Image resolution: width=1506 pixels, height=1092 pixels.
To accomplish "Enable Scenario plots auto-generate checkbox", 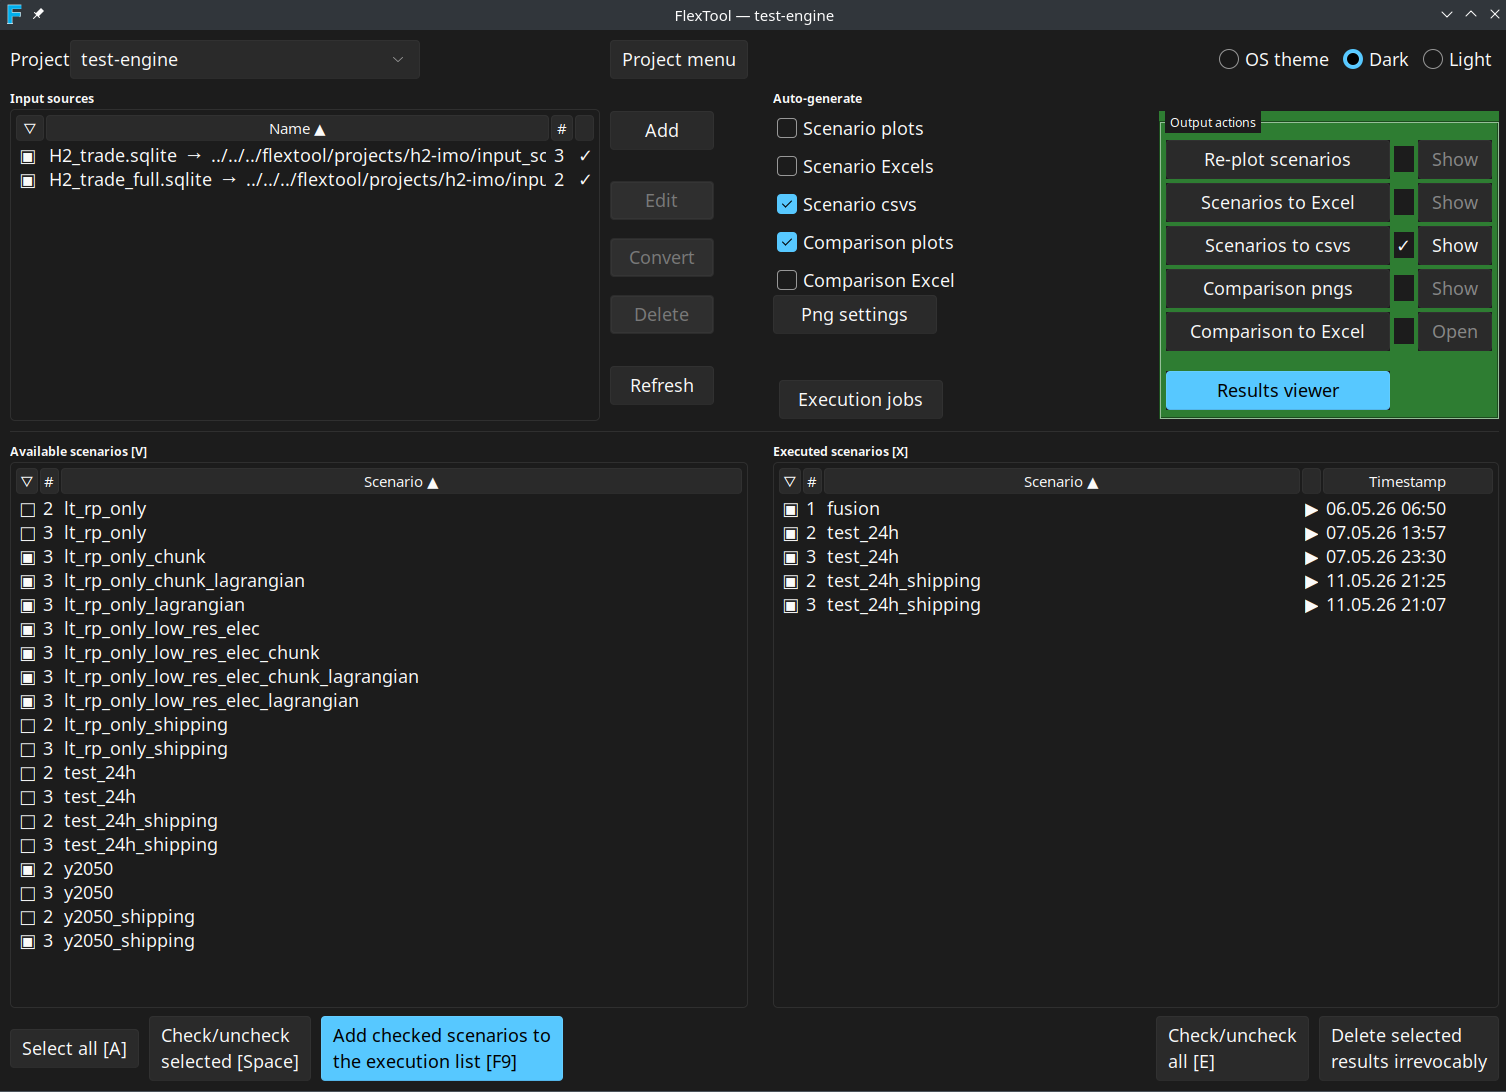I will pyautogui.click(x=787, y=128).
